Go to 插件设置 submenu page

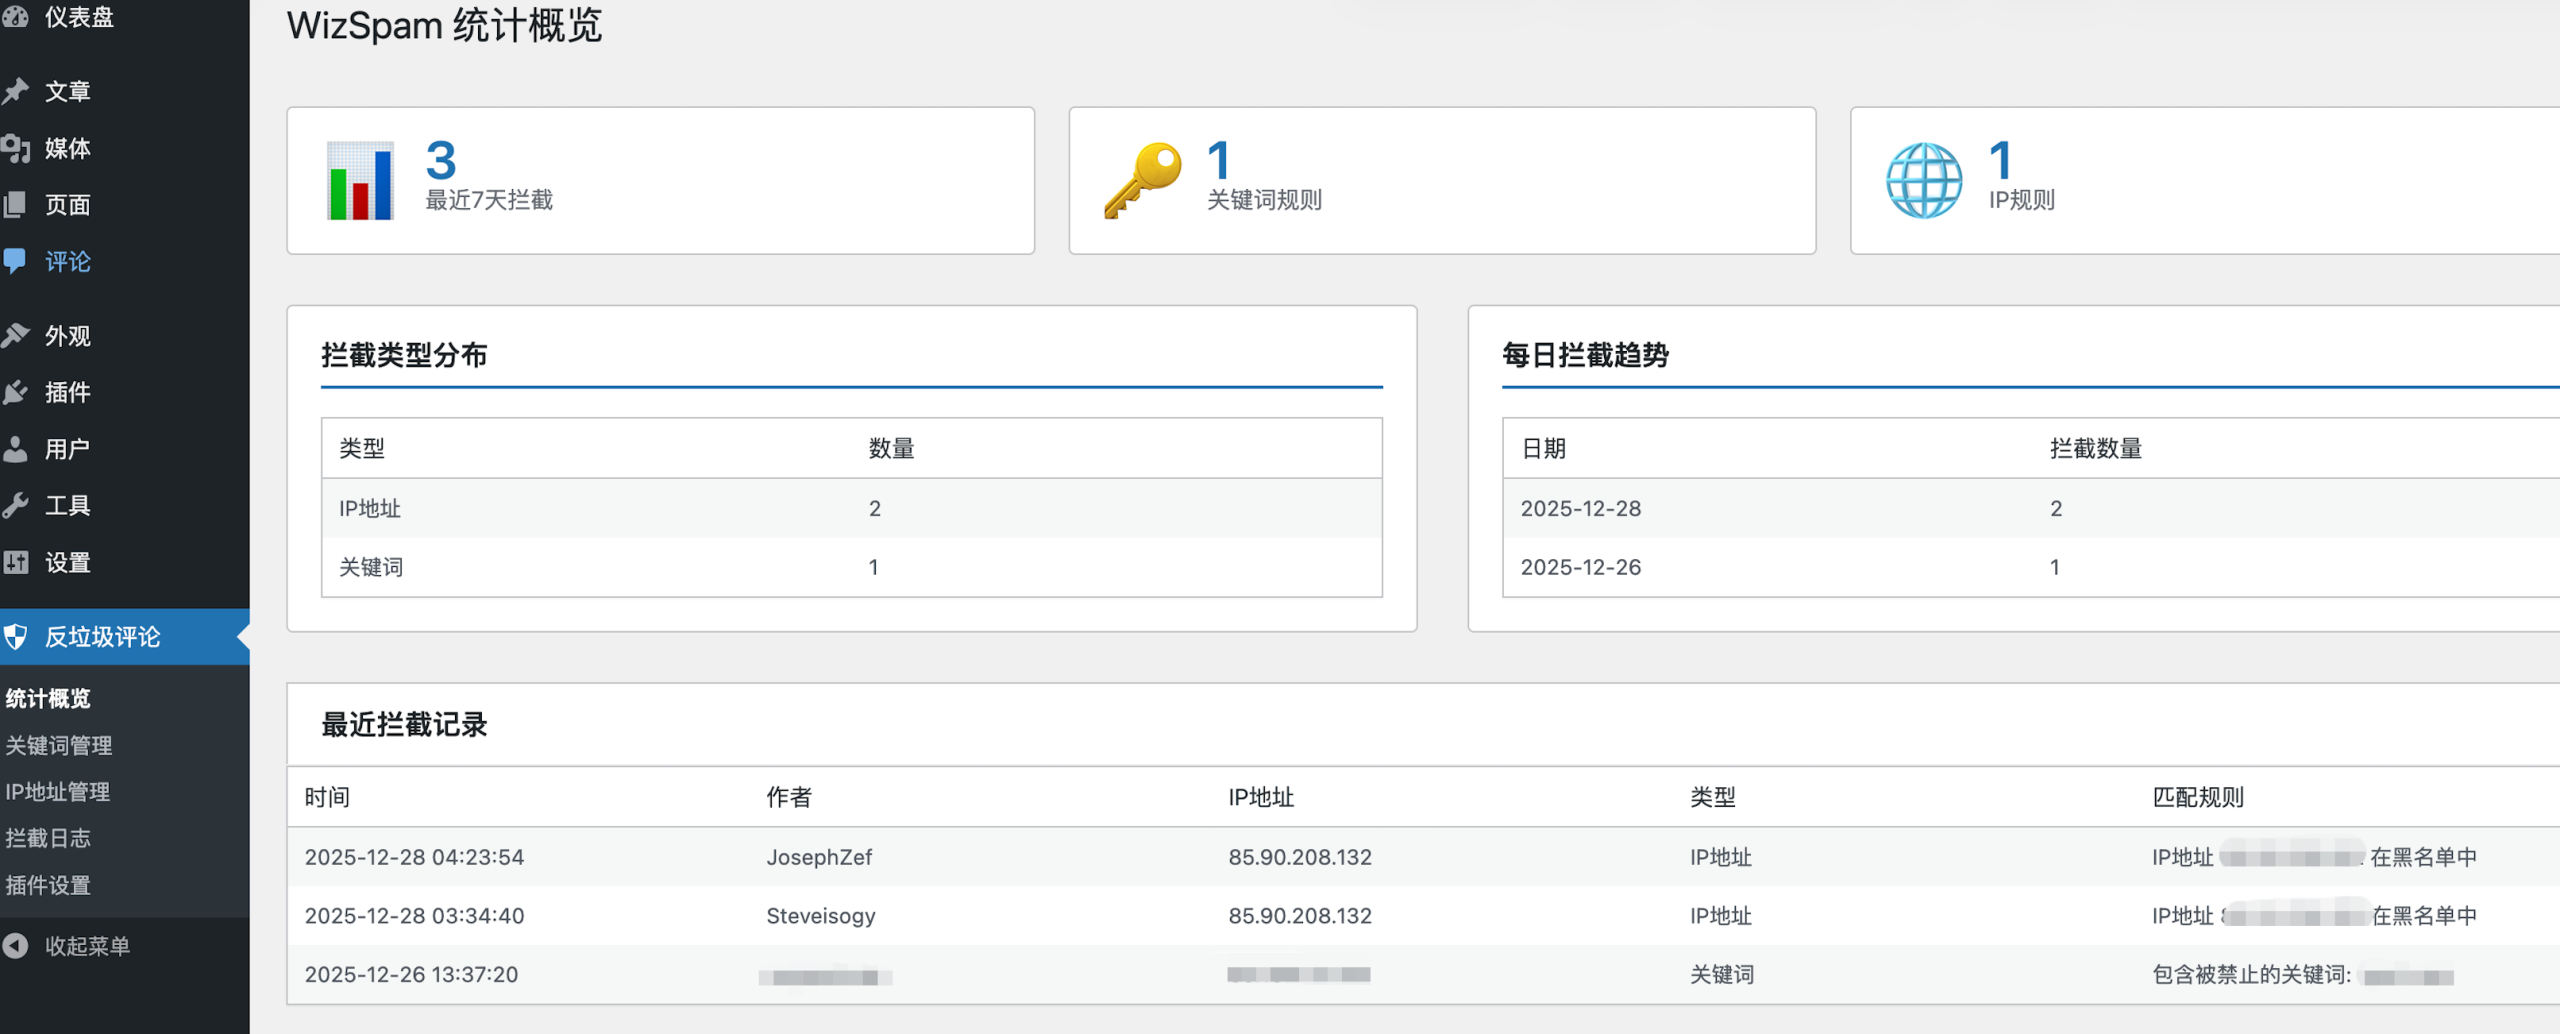[x=47, y=885]
